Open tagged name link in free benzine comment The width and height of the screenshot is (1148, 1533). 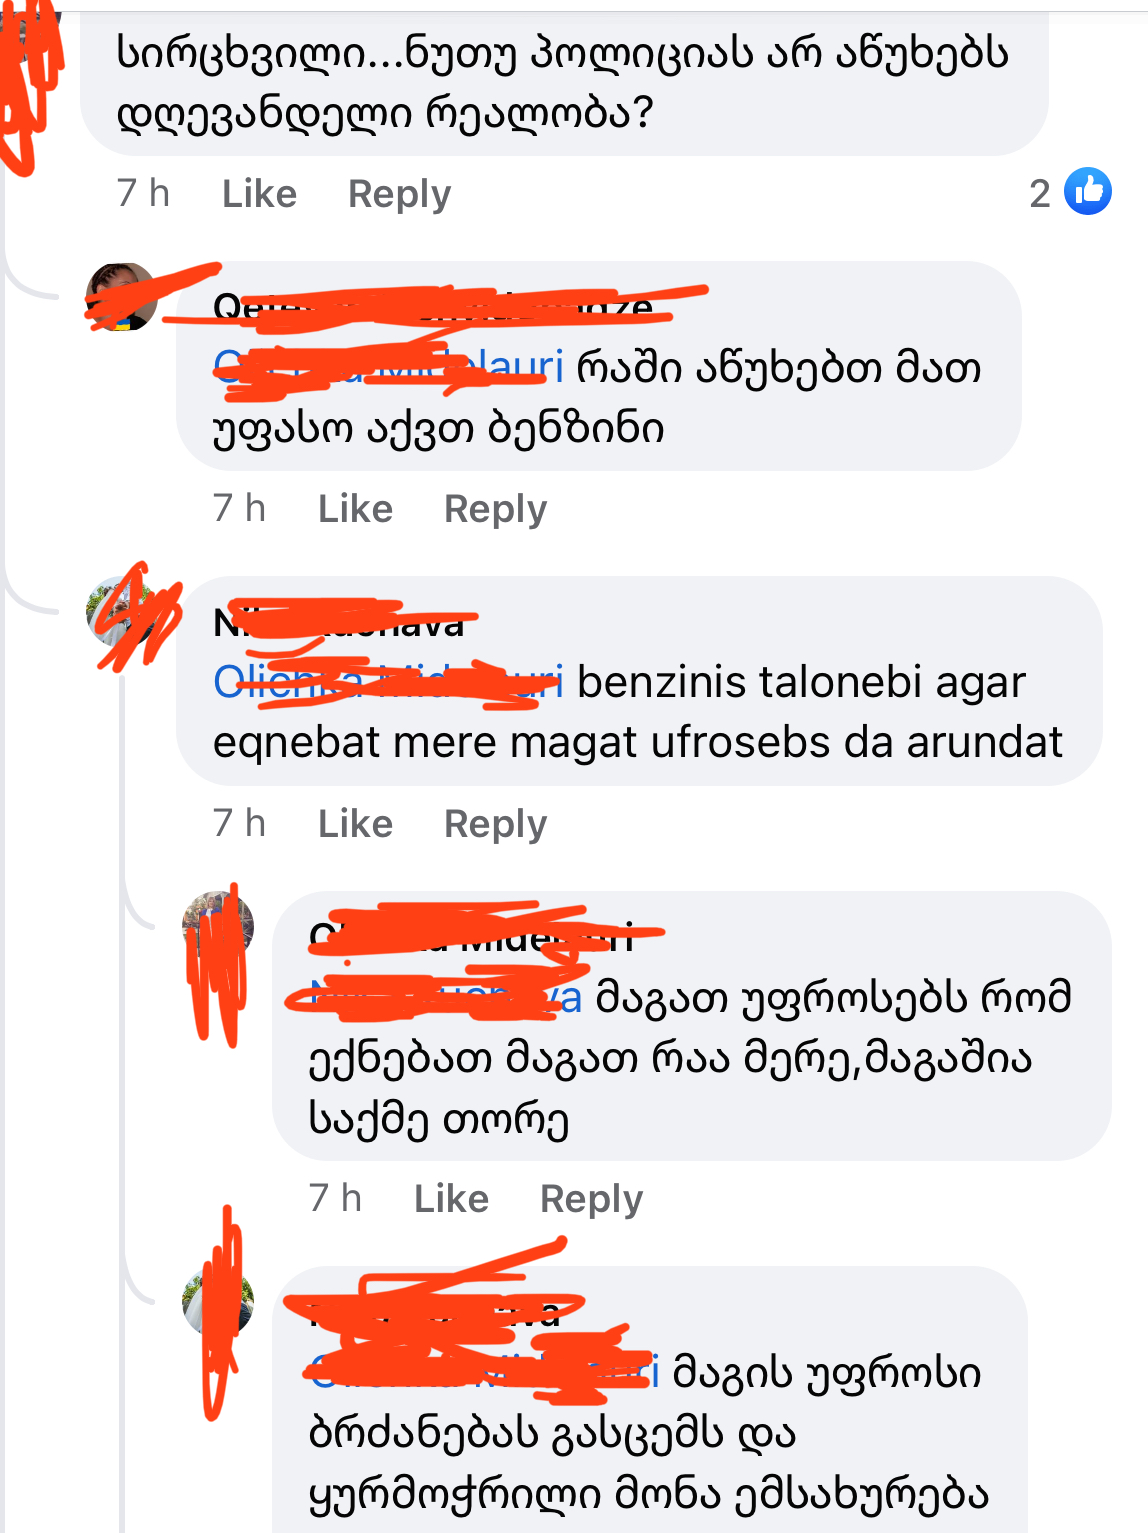tap(388, 367)
